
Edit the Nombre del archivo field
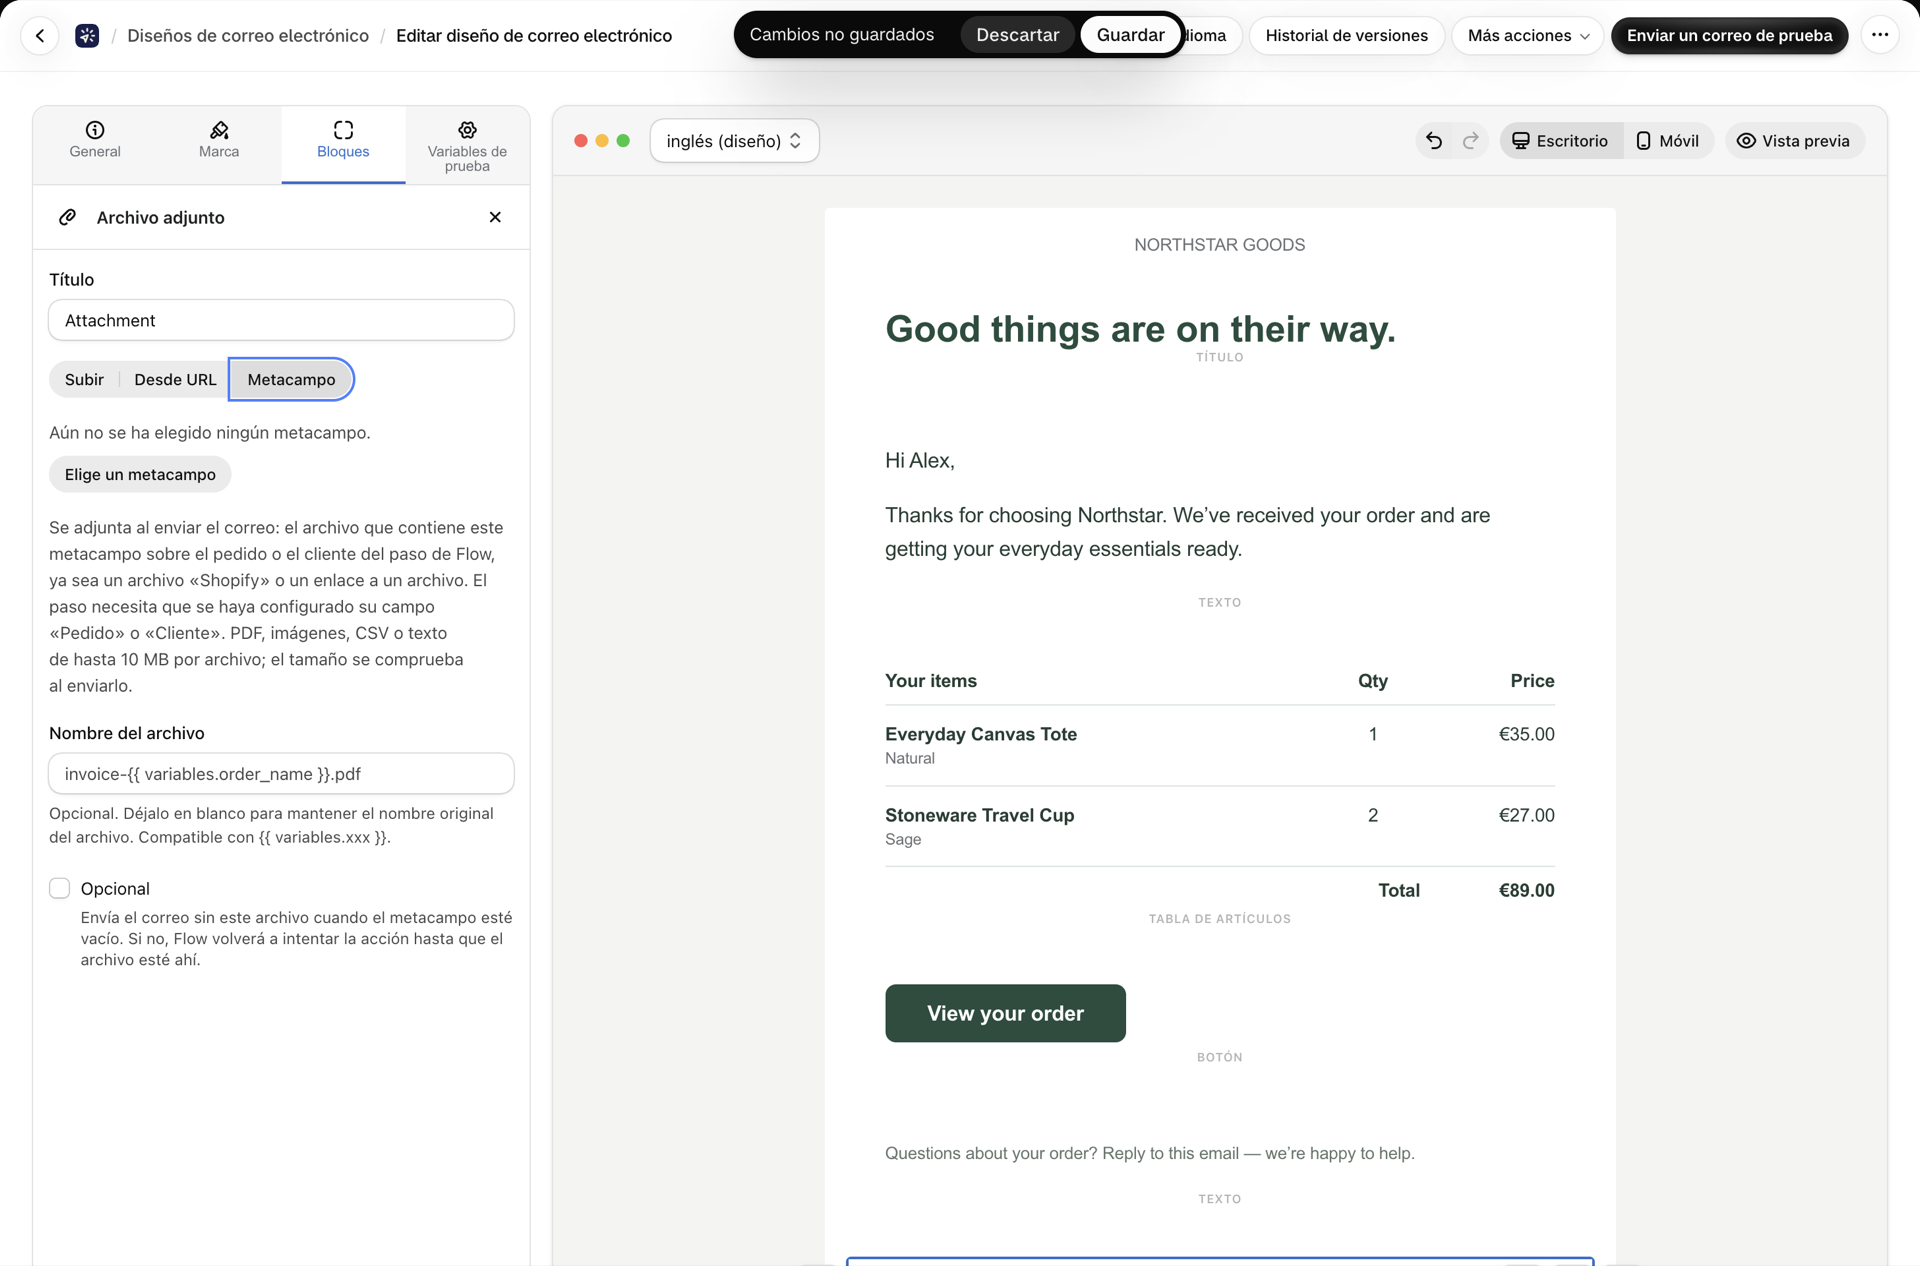click(x=281, y=774)
